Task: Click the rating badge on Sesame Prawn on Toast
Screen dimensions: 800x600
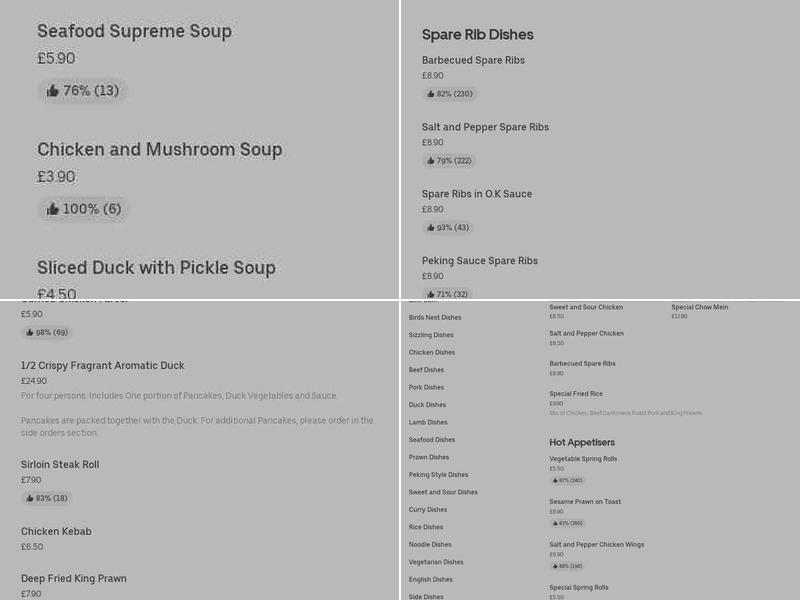Action: tap(569, 522)
